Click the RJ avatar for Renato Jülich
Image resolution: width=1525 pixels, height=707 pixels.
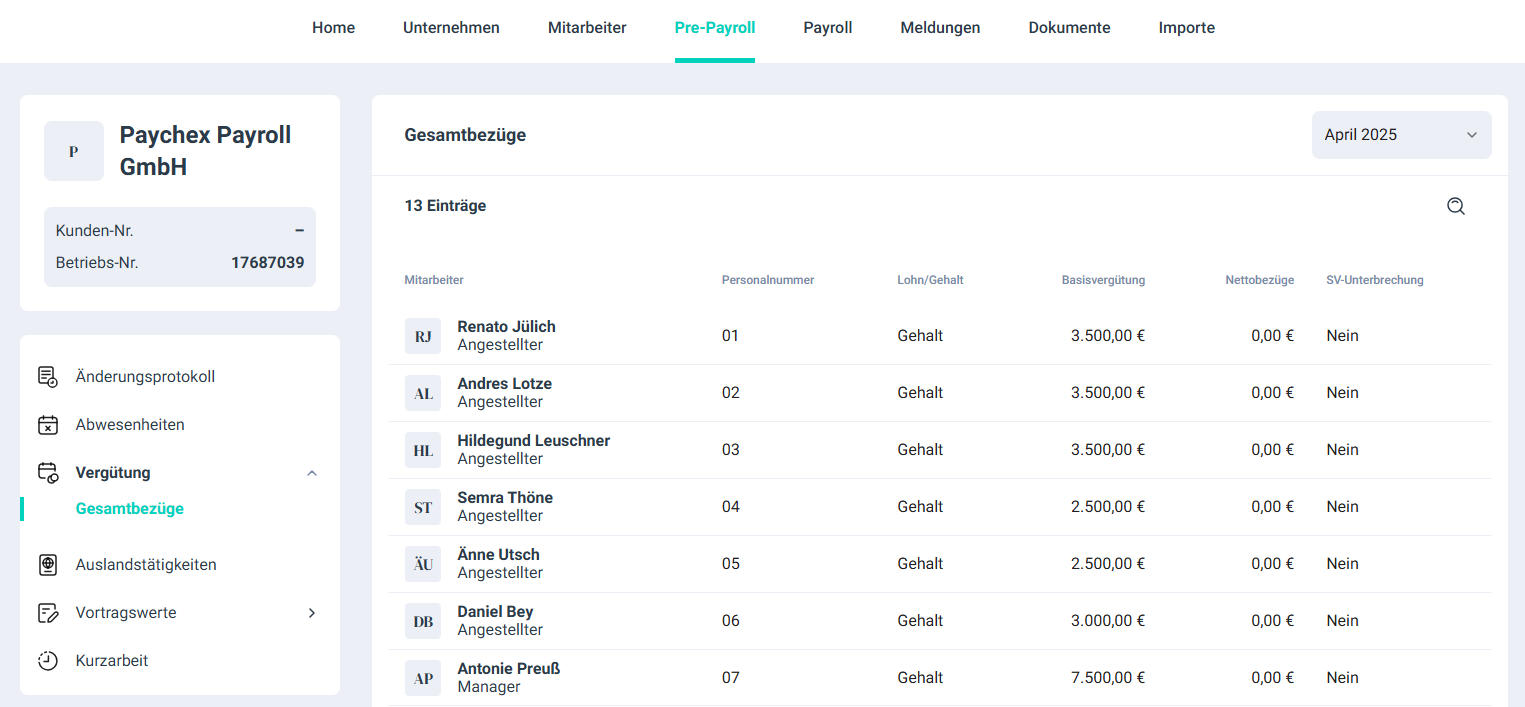click(423, 336)
